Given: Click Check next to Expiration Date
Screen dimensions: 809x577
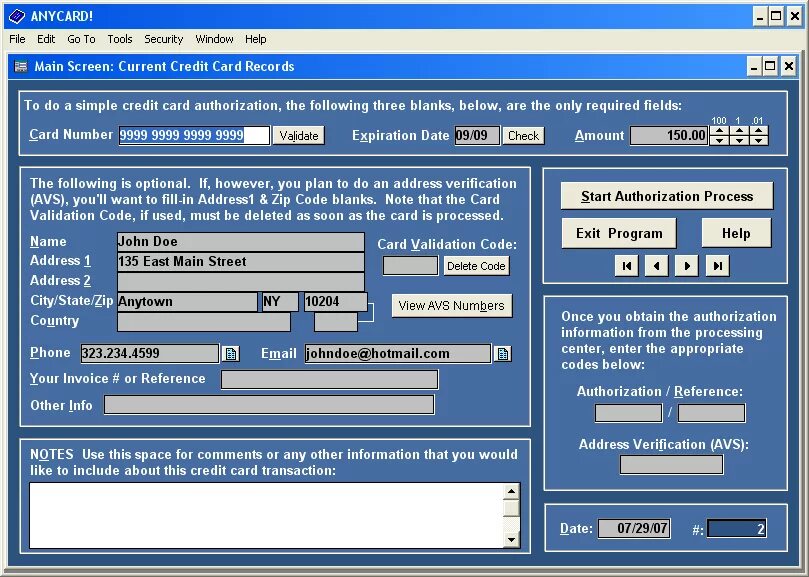Looking at the screenshot, I should click(x=523, y=136).
